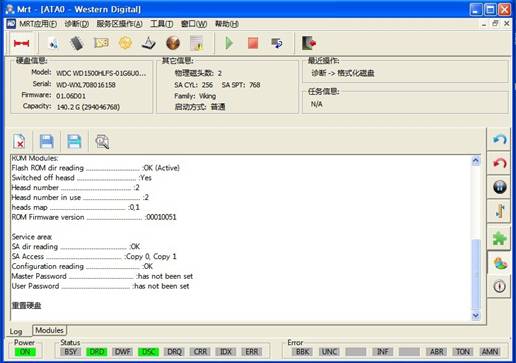Click the second floppy save-as icon

pos(74,141)
